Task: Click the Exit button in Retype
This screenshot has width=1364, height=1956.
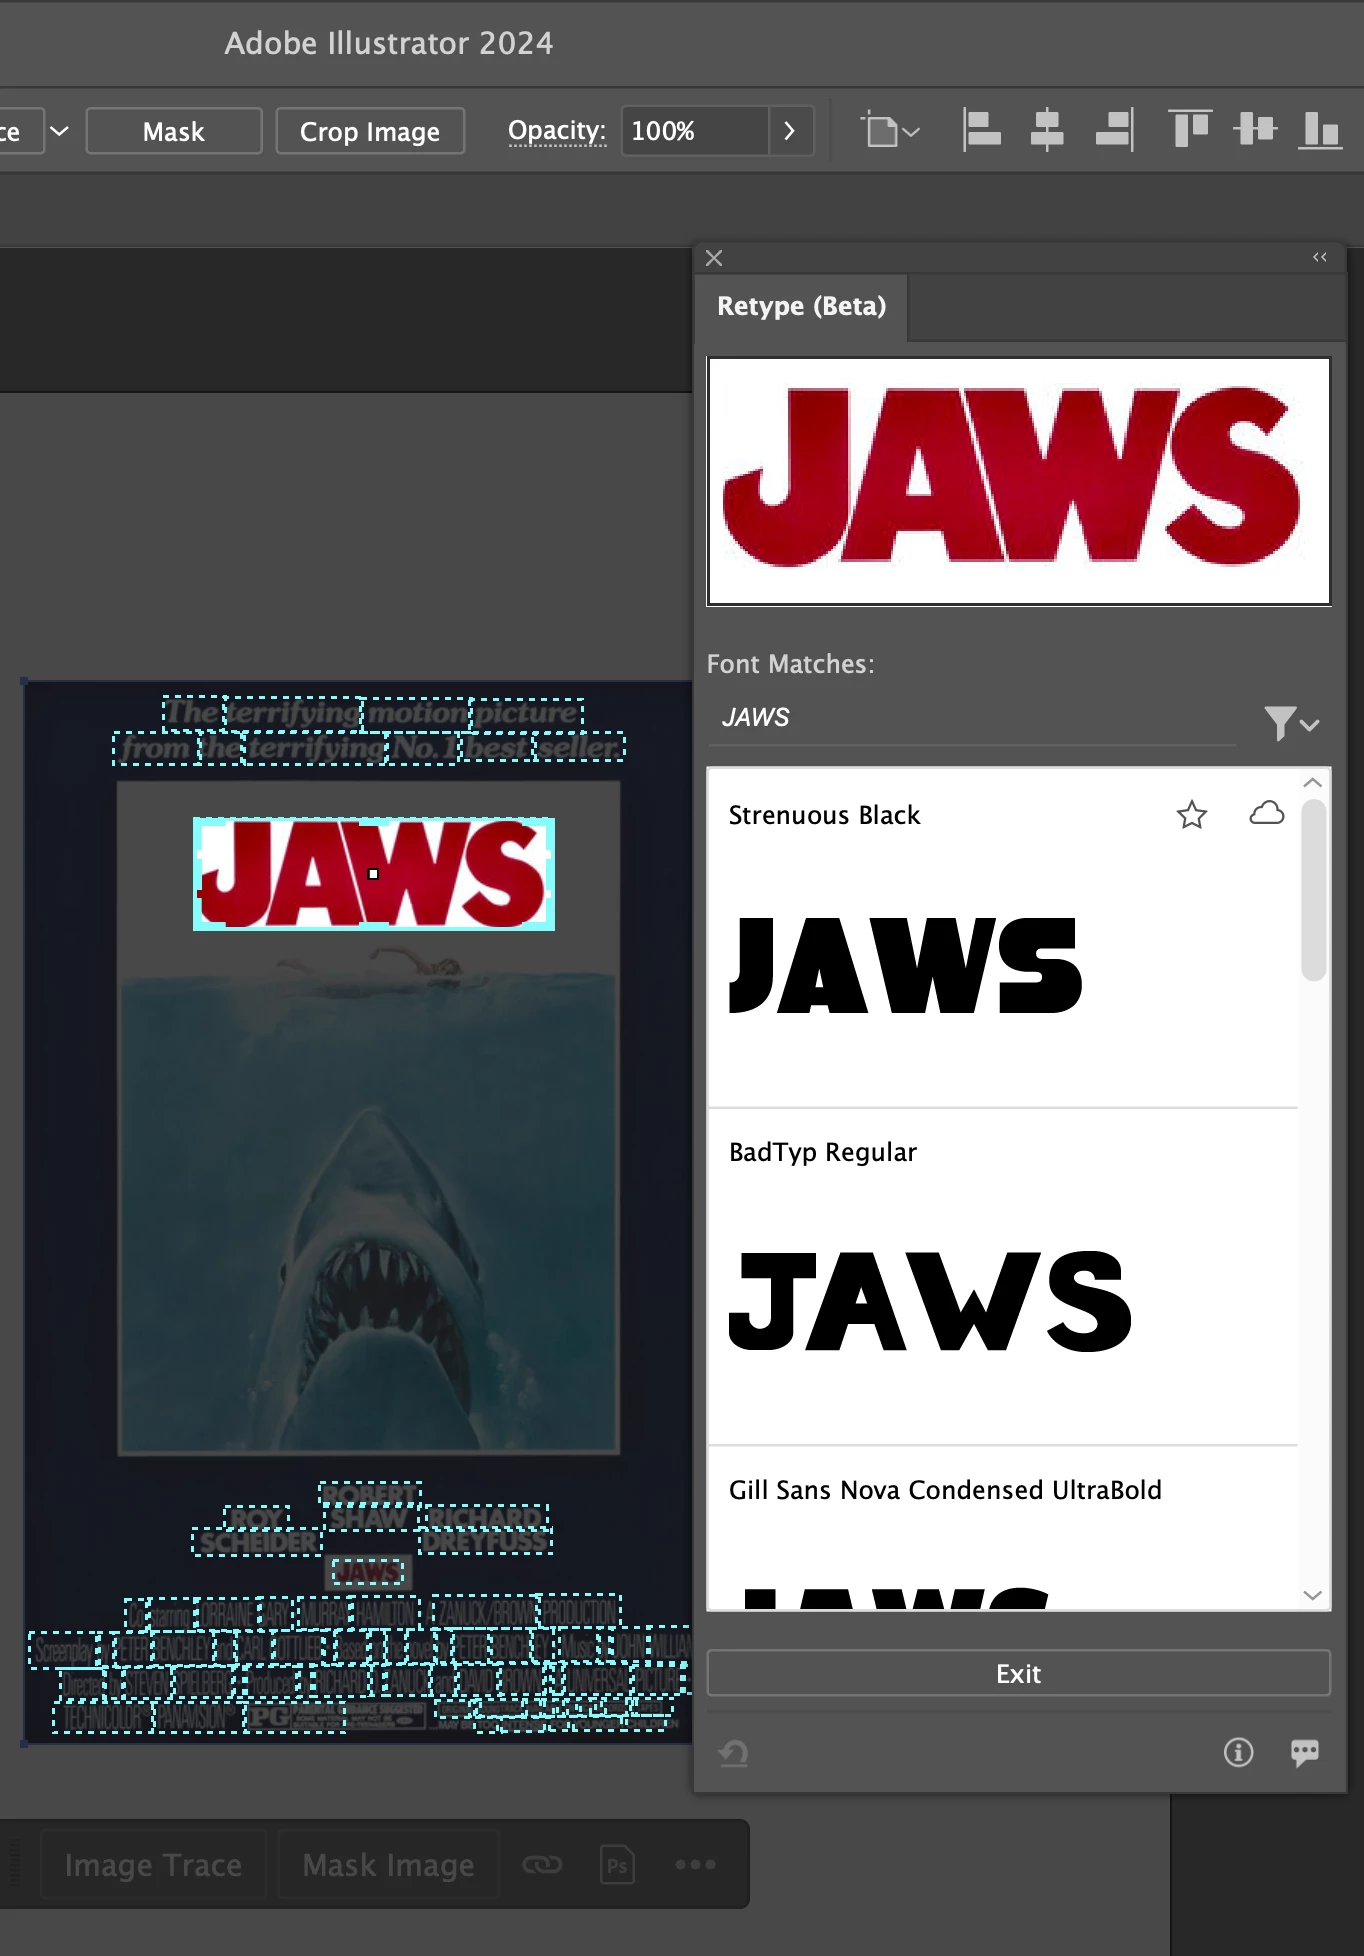Action: point(1018,1673)
